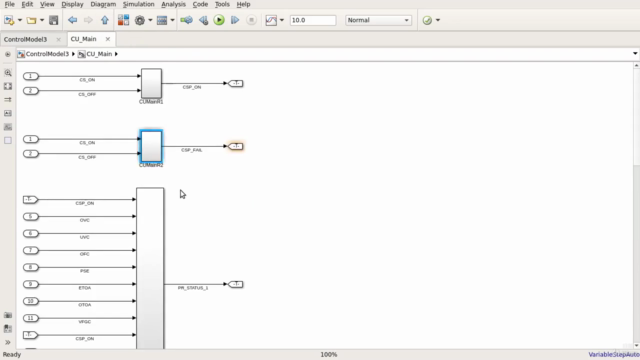Go forward with the Forward arrow
Screen dimensions: 640x360
pos(88,20)
